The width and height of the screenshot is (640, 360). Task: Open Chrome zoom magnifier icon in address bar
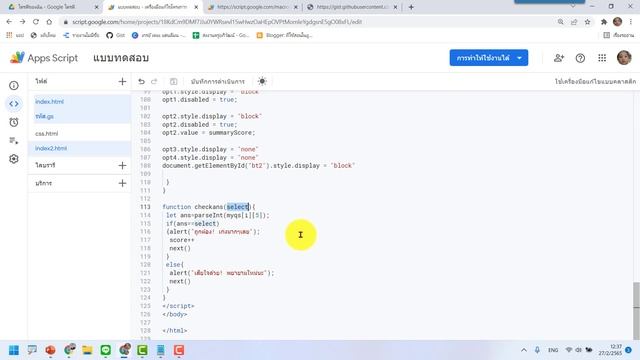tap(560, 22)
